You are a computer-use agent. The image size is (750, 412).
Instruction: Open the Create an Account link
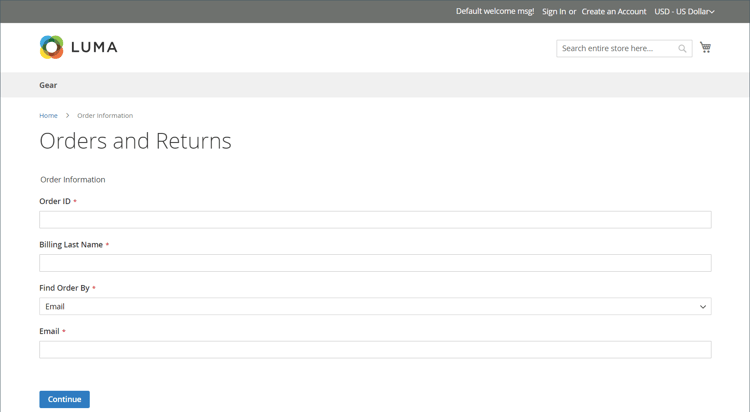pyautogui.click(x=613, y=11)
